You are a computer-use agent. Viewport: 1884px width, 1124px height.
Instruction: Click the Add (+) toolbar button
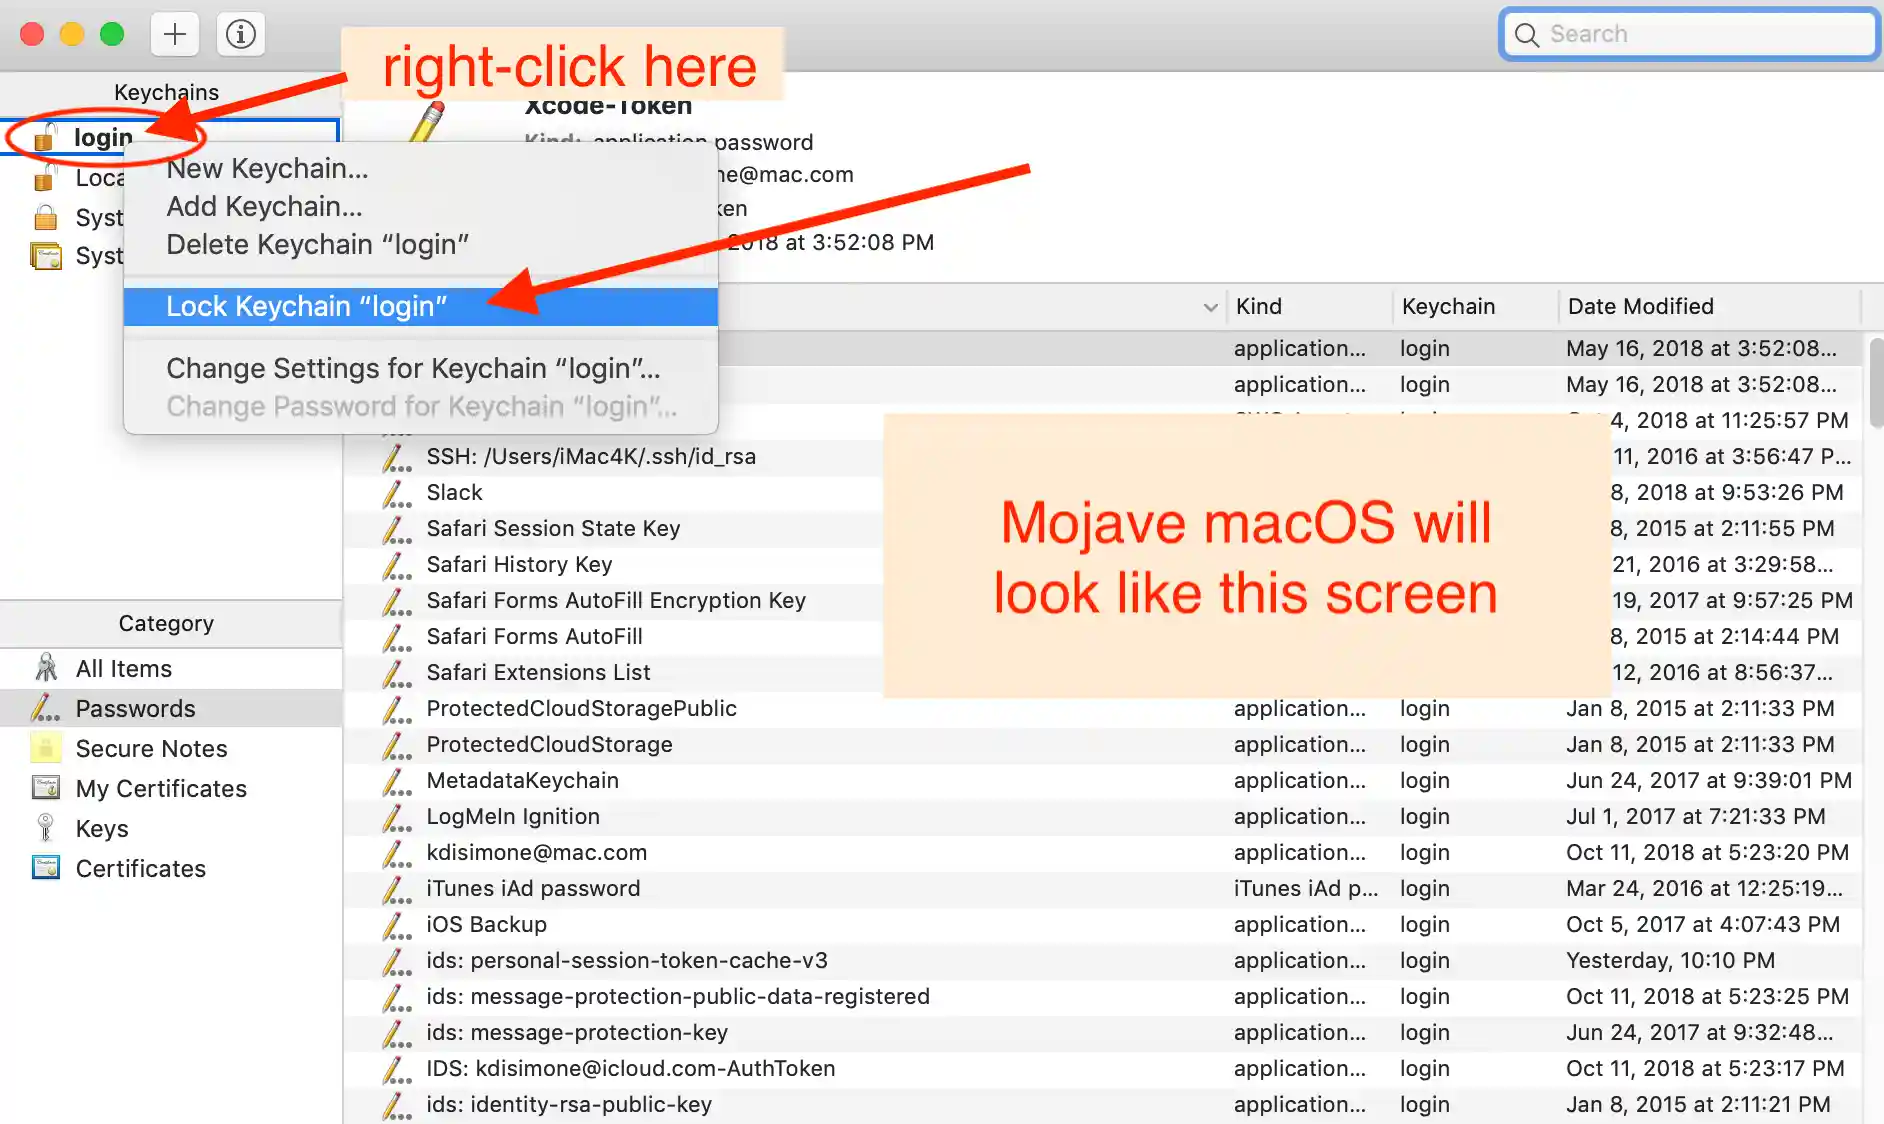coord(174,33)
